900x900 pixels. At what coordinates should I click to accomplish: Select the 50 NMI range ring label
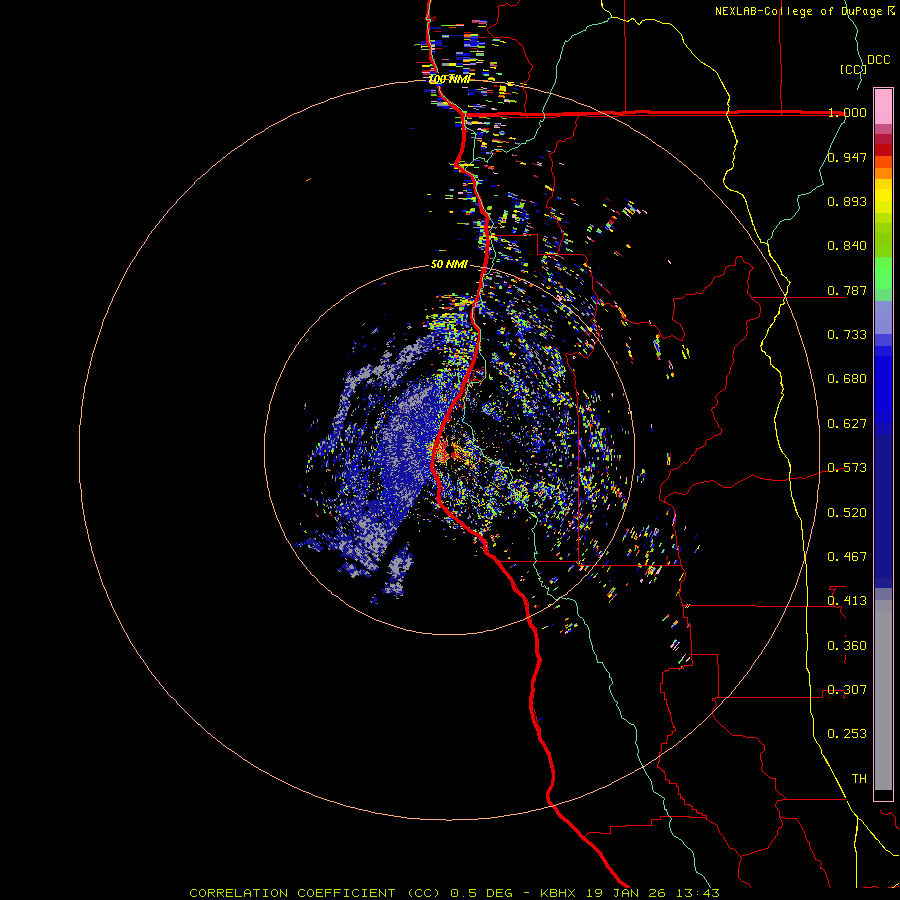[x=449, y=265]
